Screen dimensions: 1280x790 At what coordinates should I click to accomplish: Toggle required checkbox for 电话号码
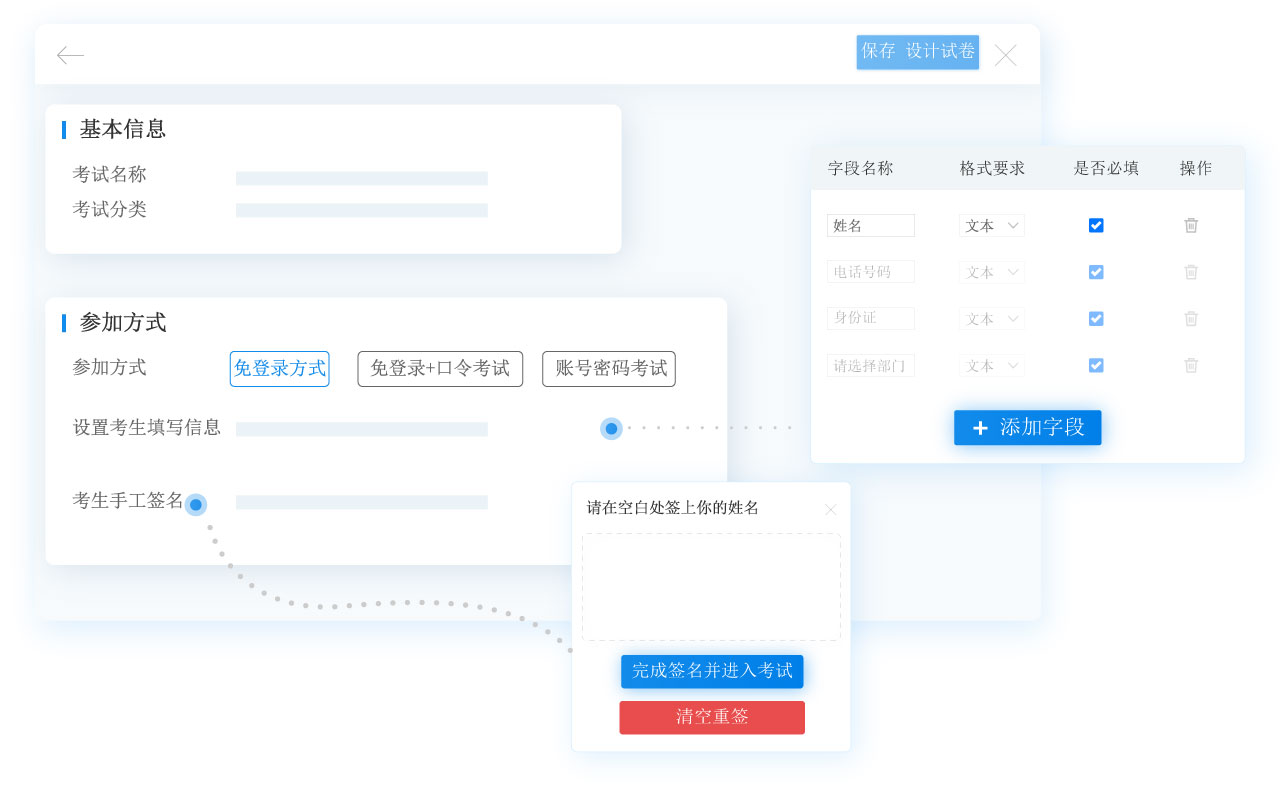click(1096, 272)
